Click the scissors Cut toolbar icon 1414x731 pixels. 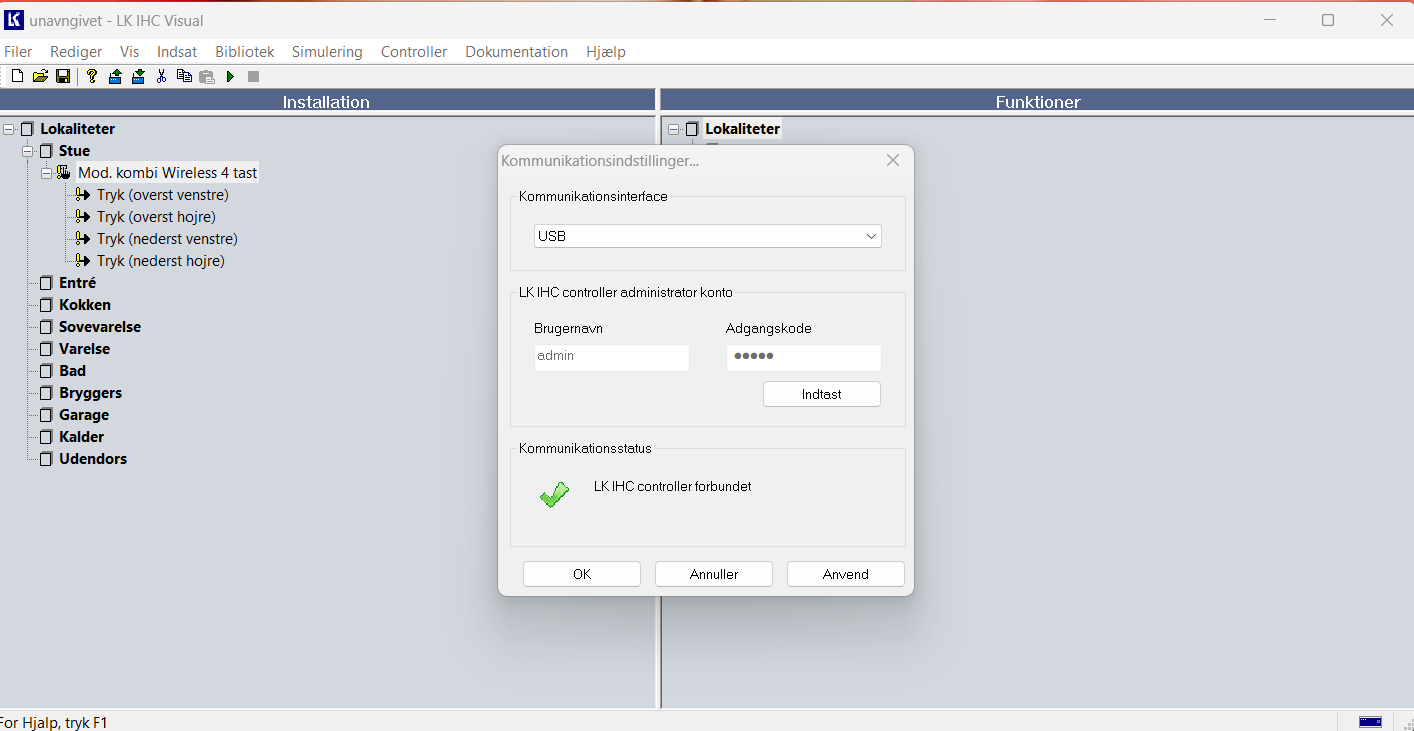click(x=162, y=76)
